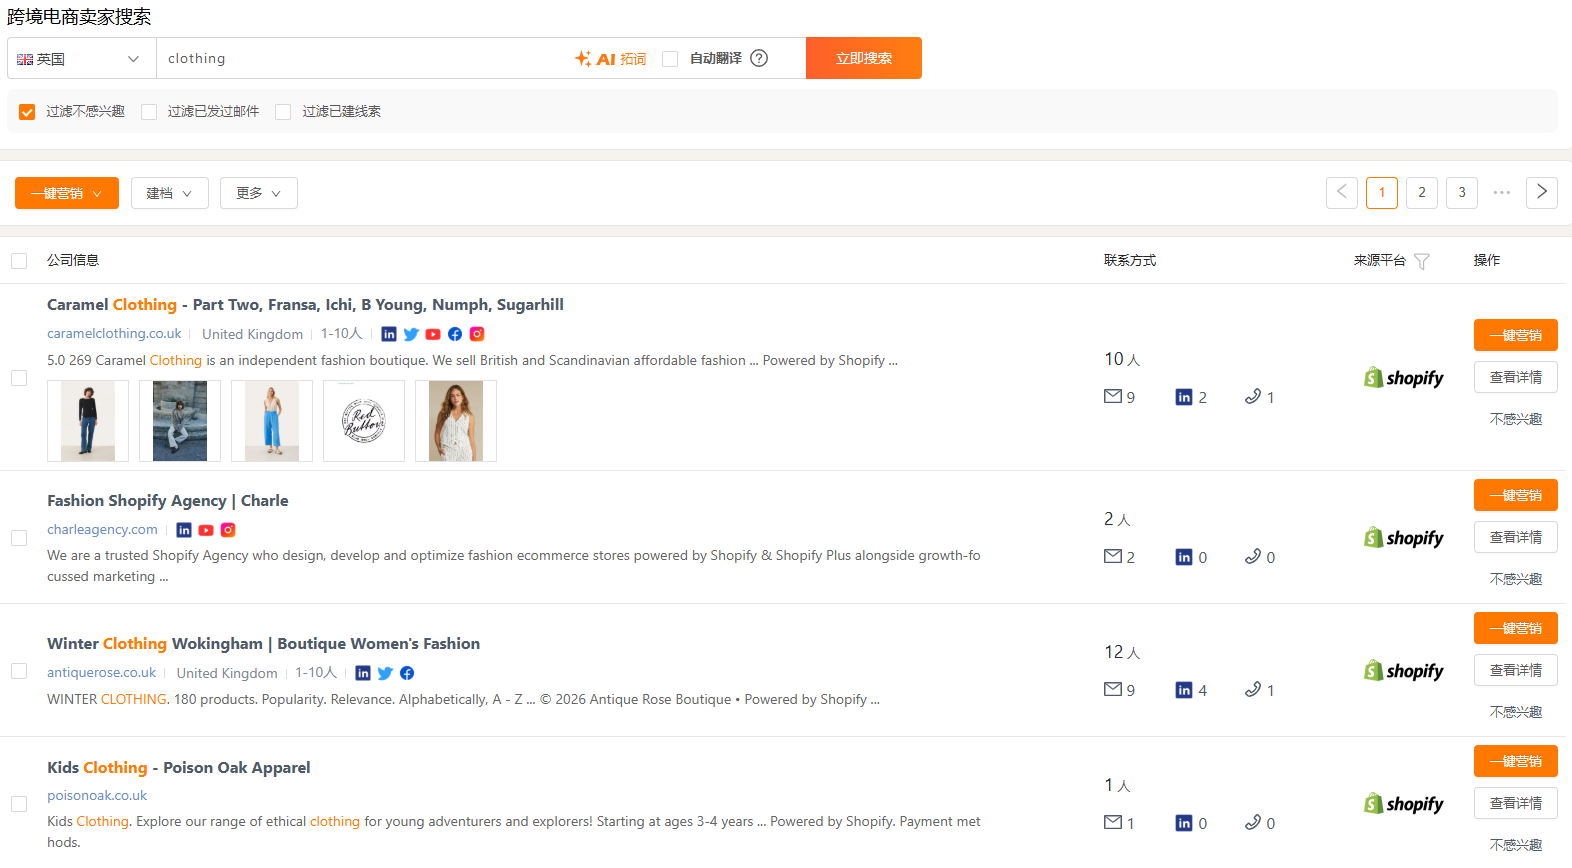Open charleagency.com LinkedIn icon

(184, 530)
